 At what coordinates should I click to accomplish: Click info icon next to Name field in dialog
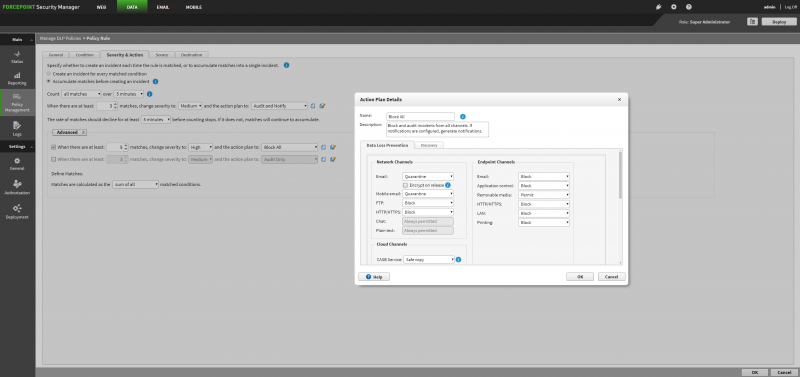pos(463,116)
